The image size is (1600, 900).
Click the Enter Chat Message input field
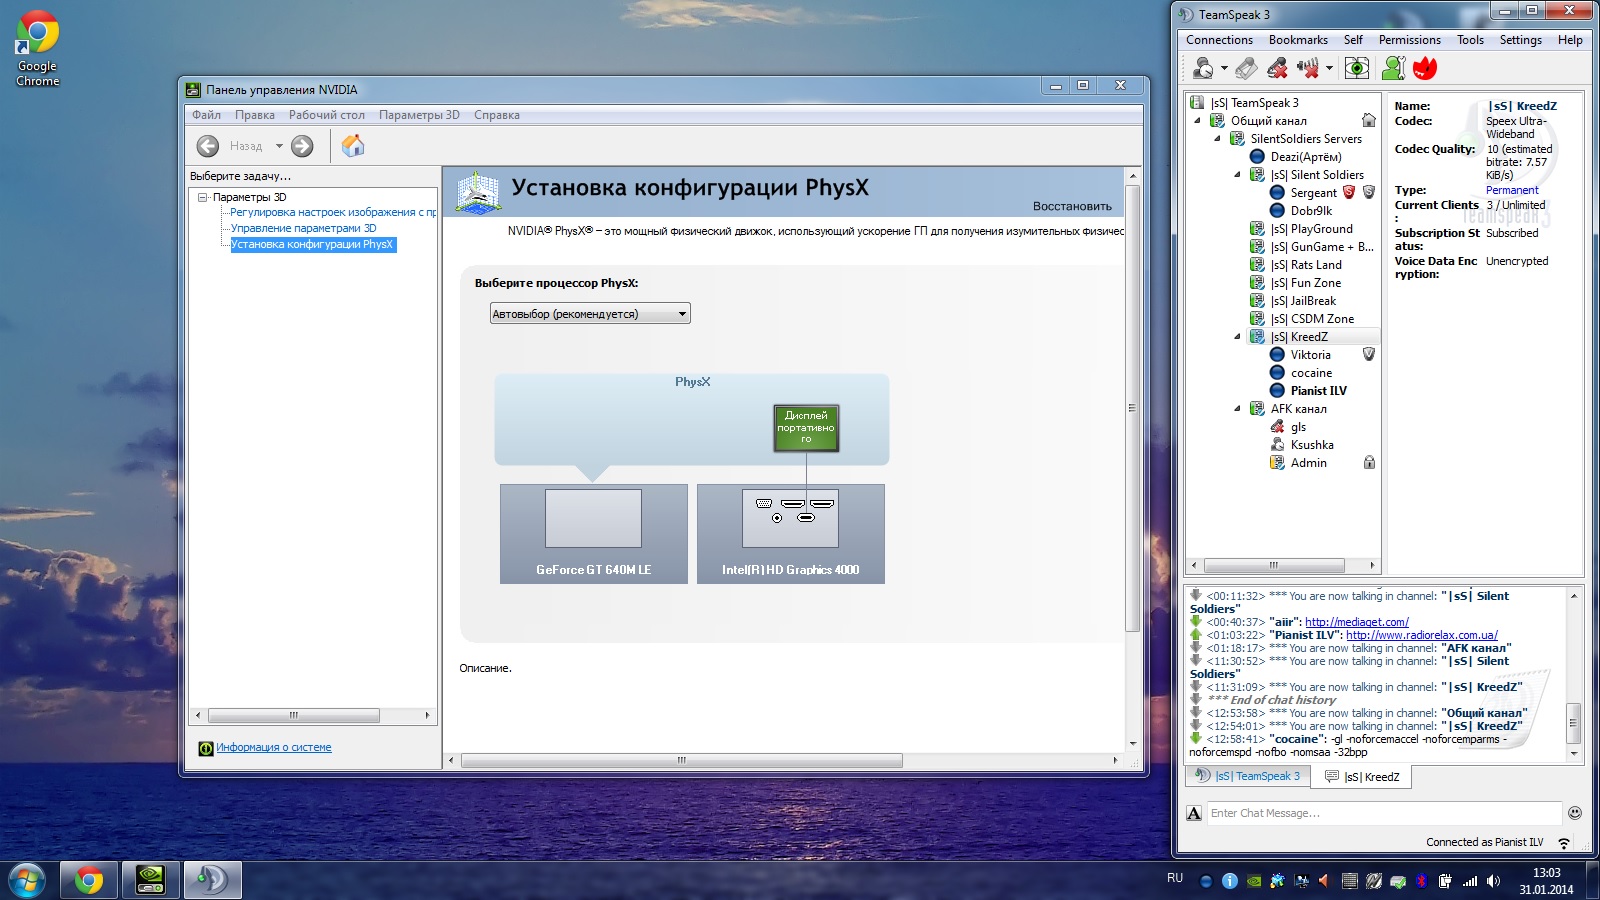pos(1384,813)
